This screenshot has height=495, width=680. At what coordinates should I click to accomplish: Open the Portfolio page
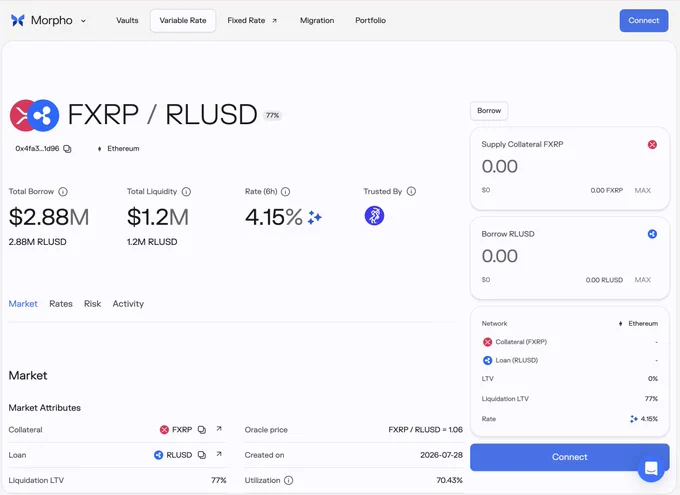click(x=370, y=20)
